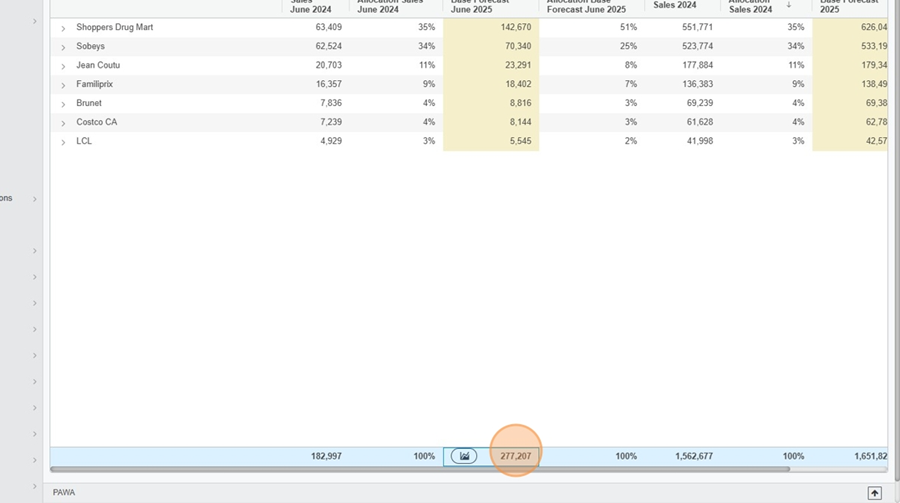The width and height of the screenshot is (900, 503).
Task: Click the 25% allocation base forecast cell
Action: pyautogui.click(x=629, y=46)
